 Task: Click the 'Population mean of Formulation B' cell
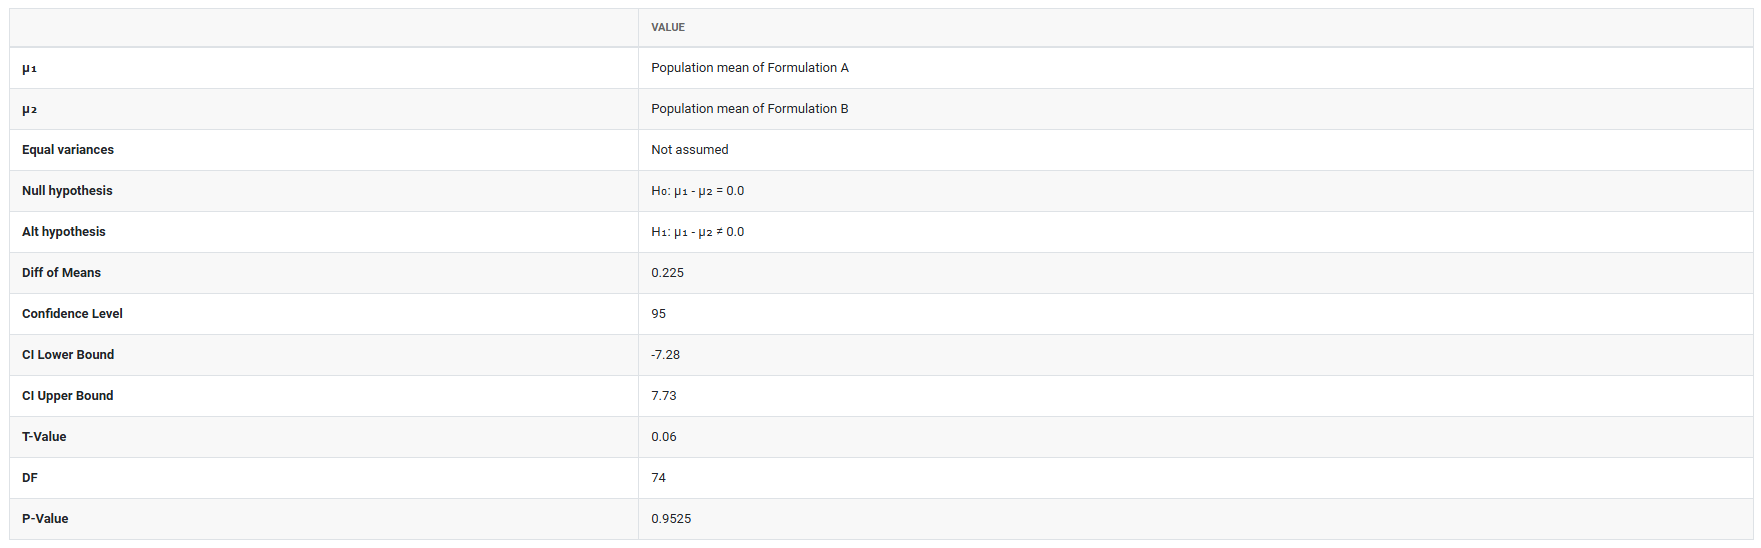(749, 109)
